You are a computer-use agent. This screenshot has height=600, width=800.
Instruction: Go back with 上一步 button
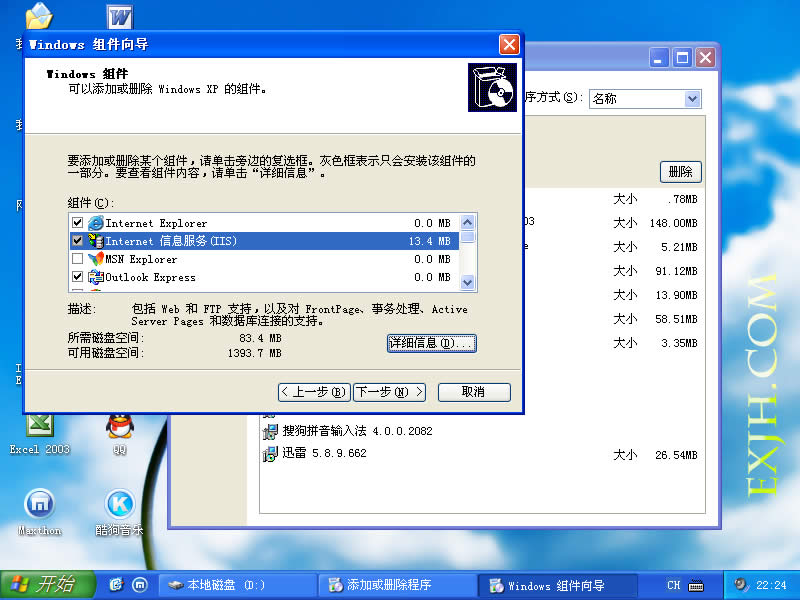pyautogui.click(x=314, y=392)
